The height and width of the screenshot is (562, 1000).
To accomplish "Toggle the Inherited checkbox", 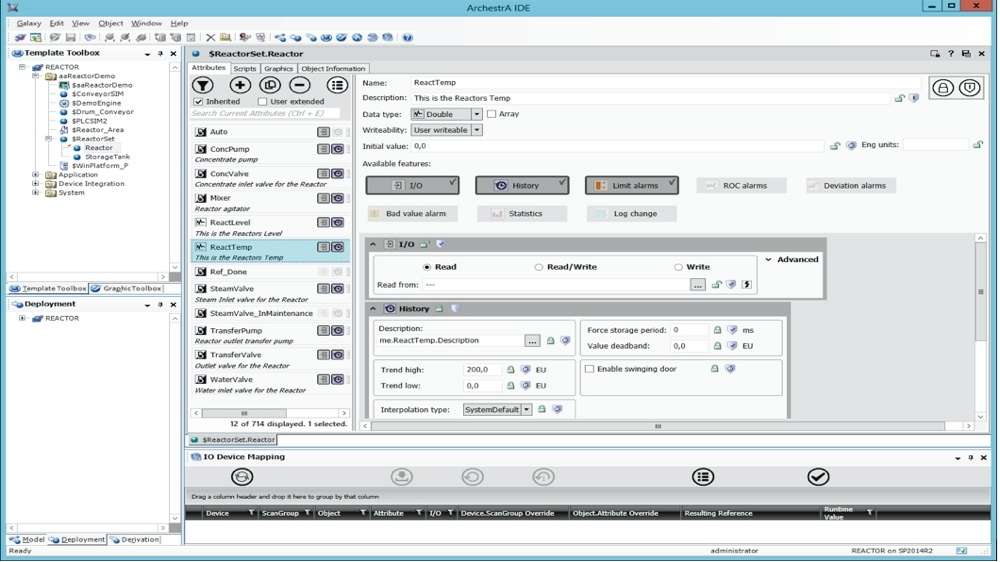I will point(198,101).
